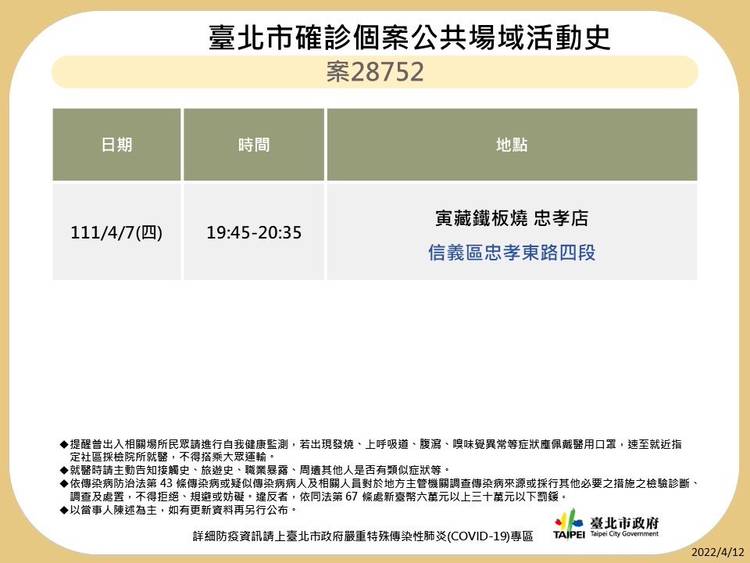Select the 地點 column header
The width and height of the screenshot is (750, 563).
(x=511, y=145)
